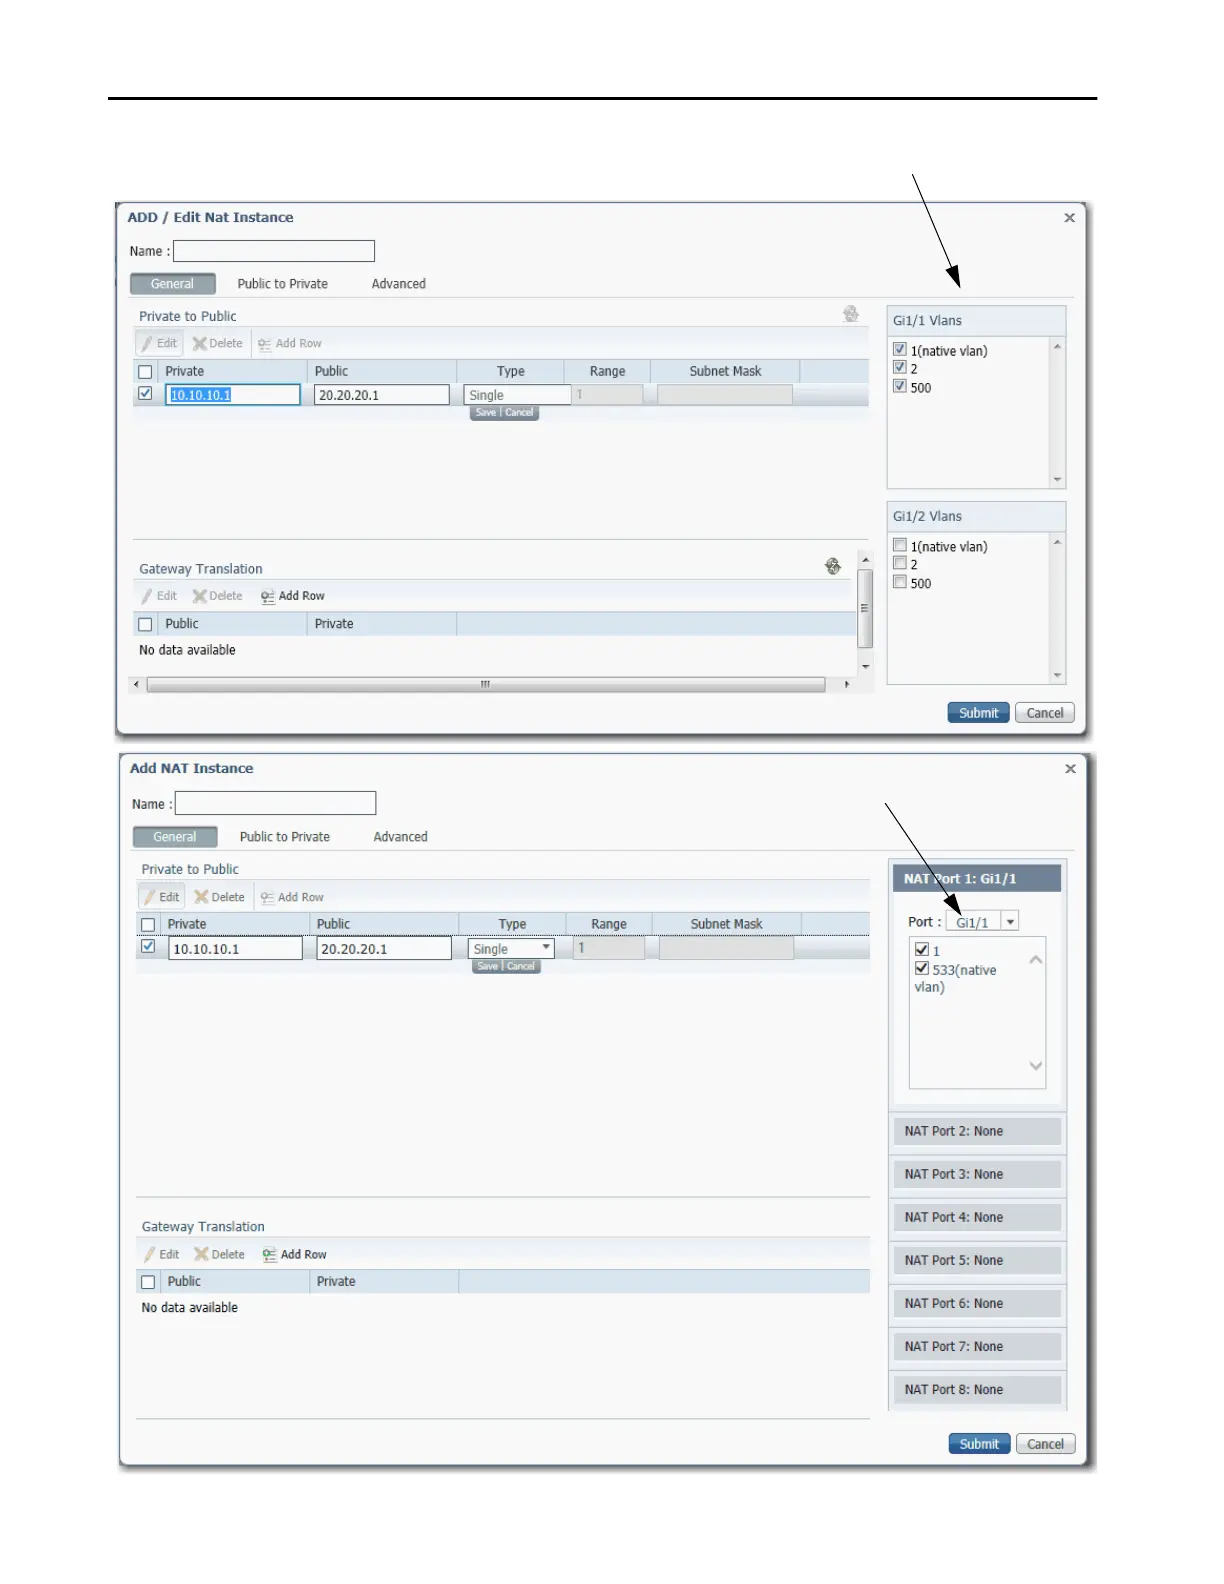Click Name field in ADD / Edit Nat Instance
Image resolution: width=1224 pixels, height=1584 pixels.
coord(274,251)
